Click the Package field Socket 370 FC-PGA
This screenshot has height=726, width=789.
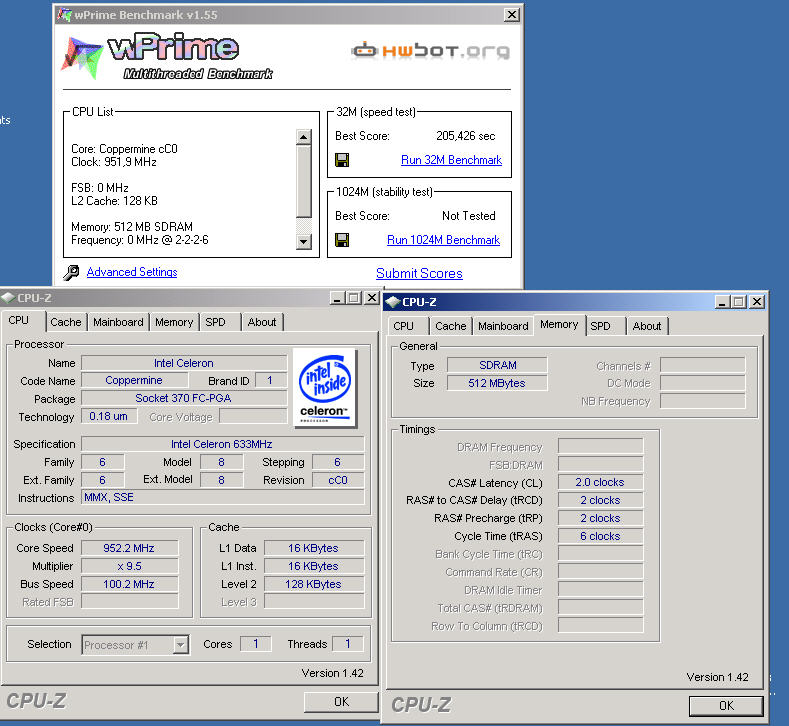(184, 398)
